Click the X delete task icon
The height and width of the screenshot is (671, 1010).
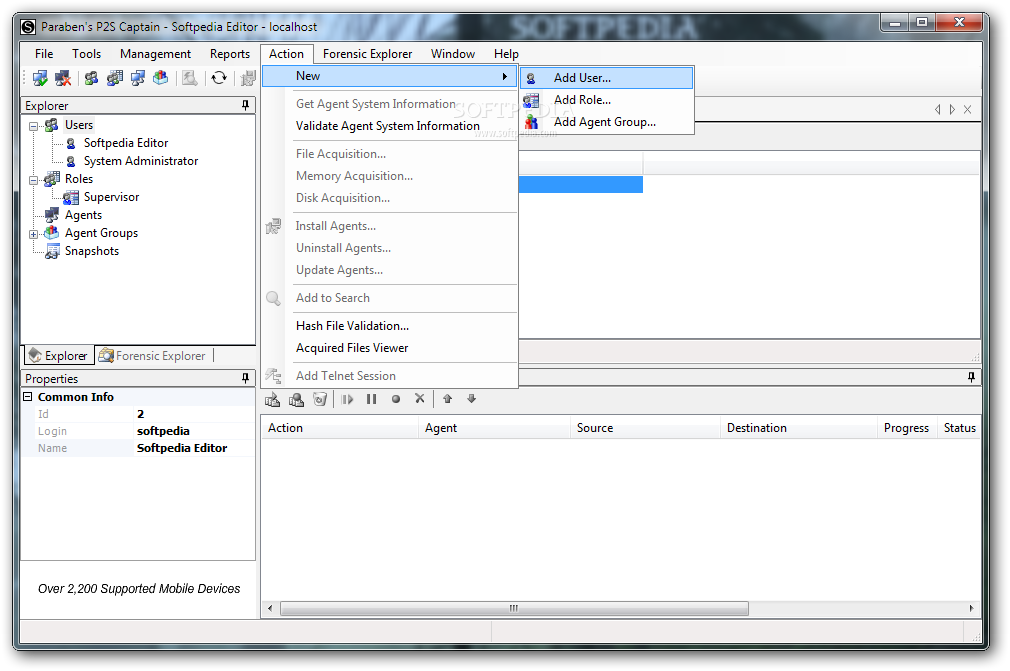point(419,399)
